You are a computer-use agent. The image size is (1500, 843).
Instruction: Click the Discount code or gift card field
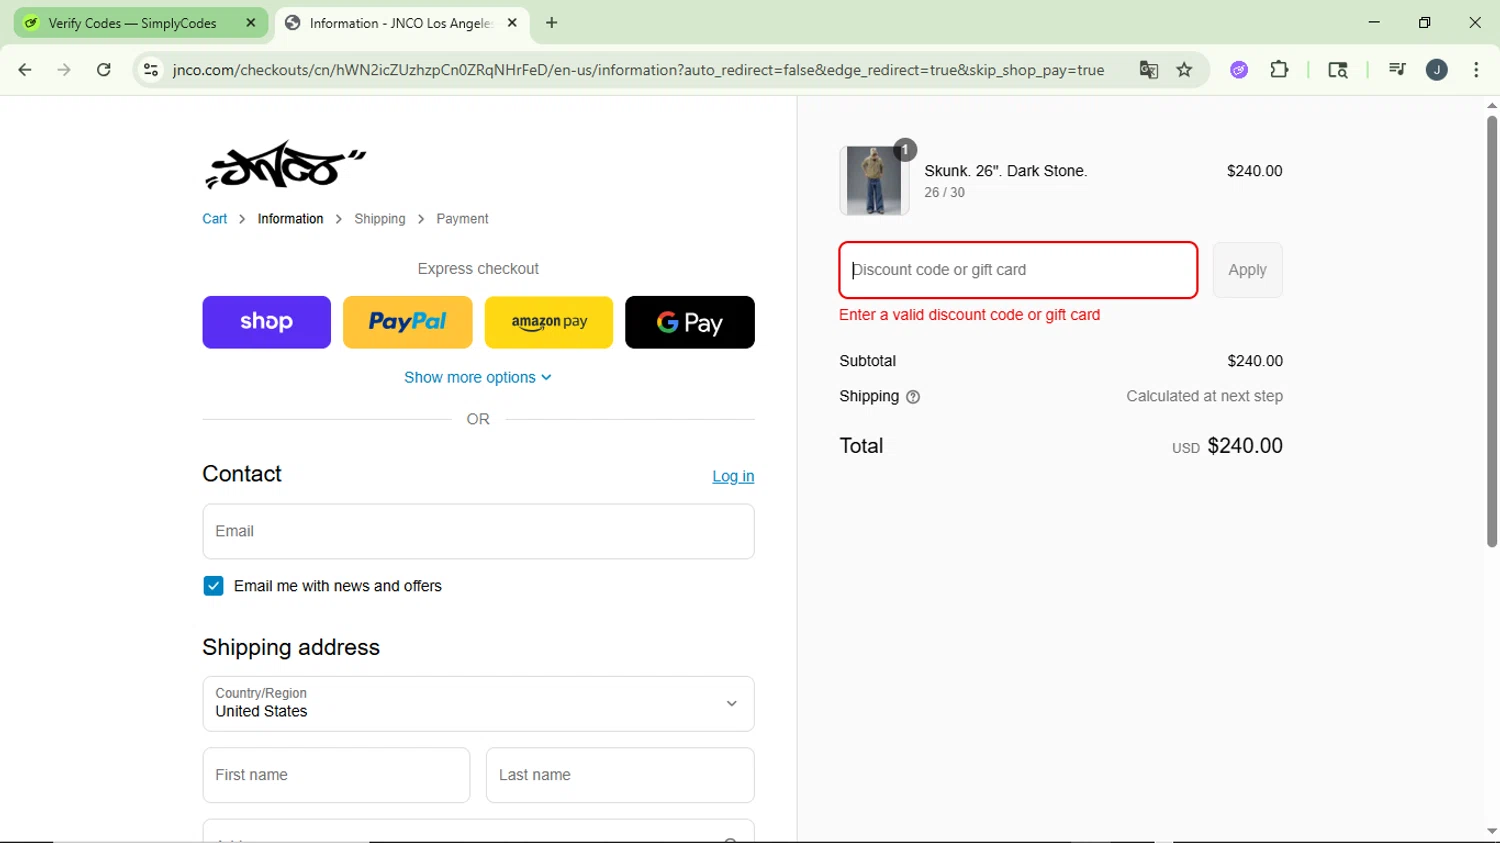(1018, 270)
